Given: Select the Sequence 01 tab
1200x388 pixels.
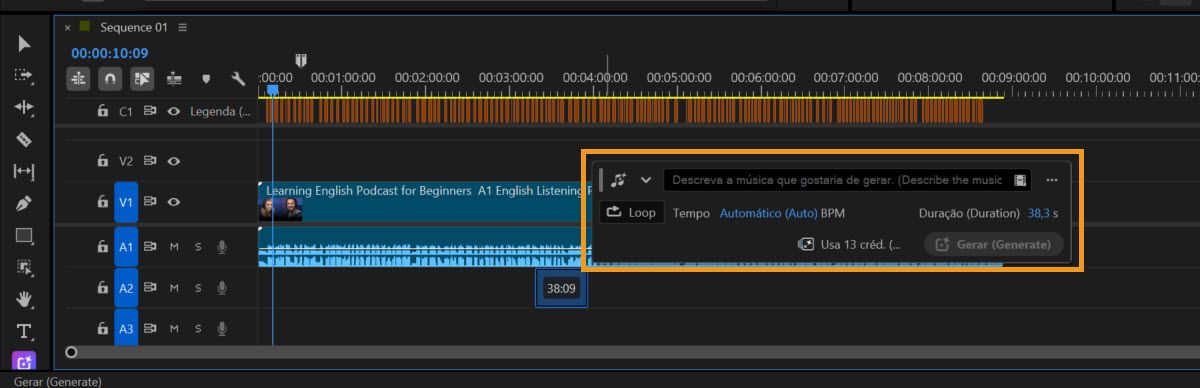Looking at the screenshot, I should click(x=133, y=27).
